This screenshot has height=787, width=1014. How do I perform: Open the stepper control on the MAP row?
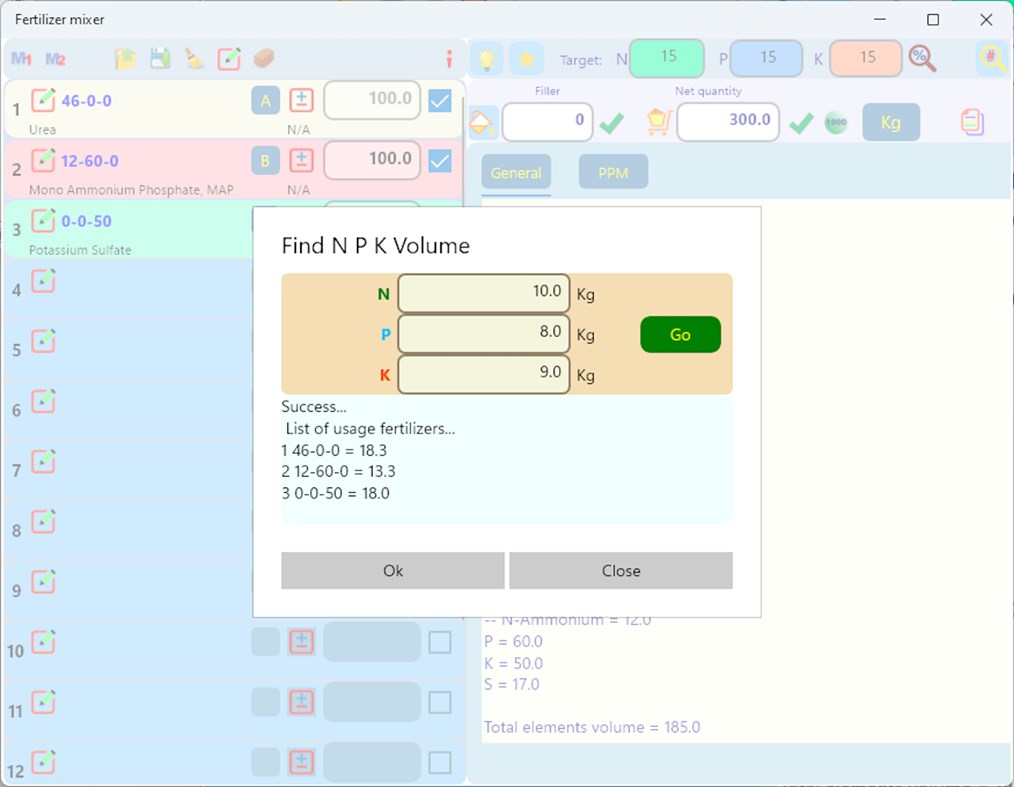[x=301, y=160]
